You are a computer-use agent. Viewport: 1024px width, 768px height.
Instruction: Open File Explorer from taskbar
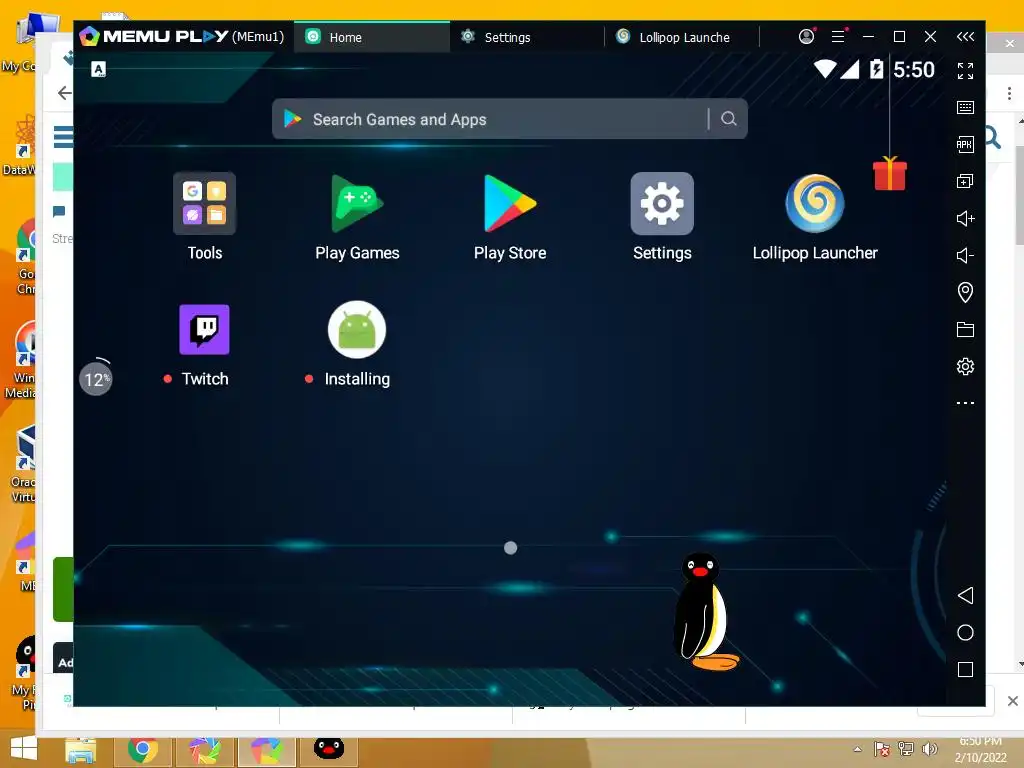[x=81, y=751]
